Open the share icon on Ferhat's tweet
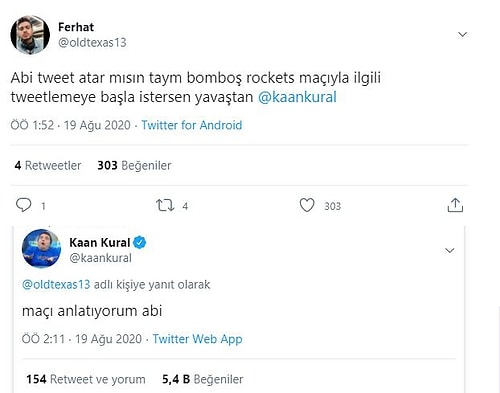Screen dimensions: 500x393 click(455, 205)
